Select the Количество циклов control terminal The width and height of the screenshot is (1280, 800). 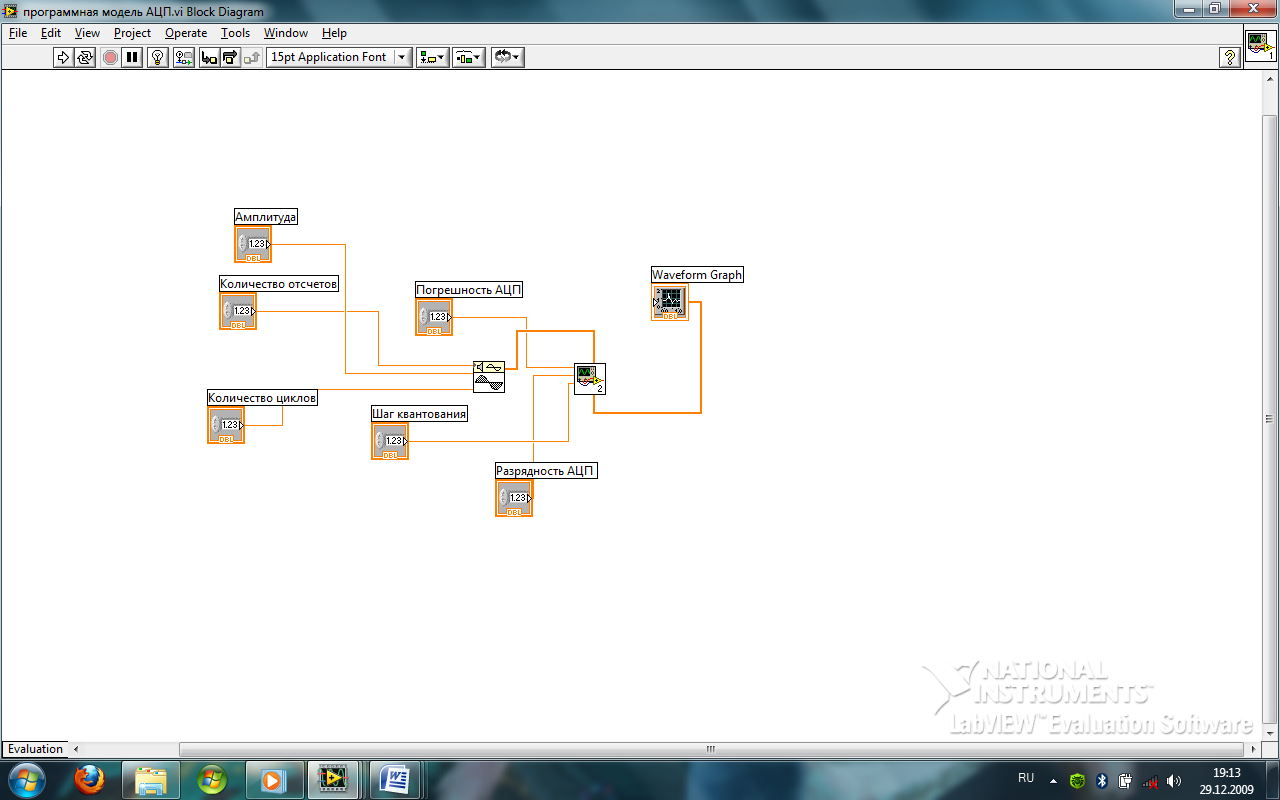226,425
